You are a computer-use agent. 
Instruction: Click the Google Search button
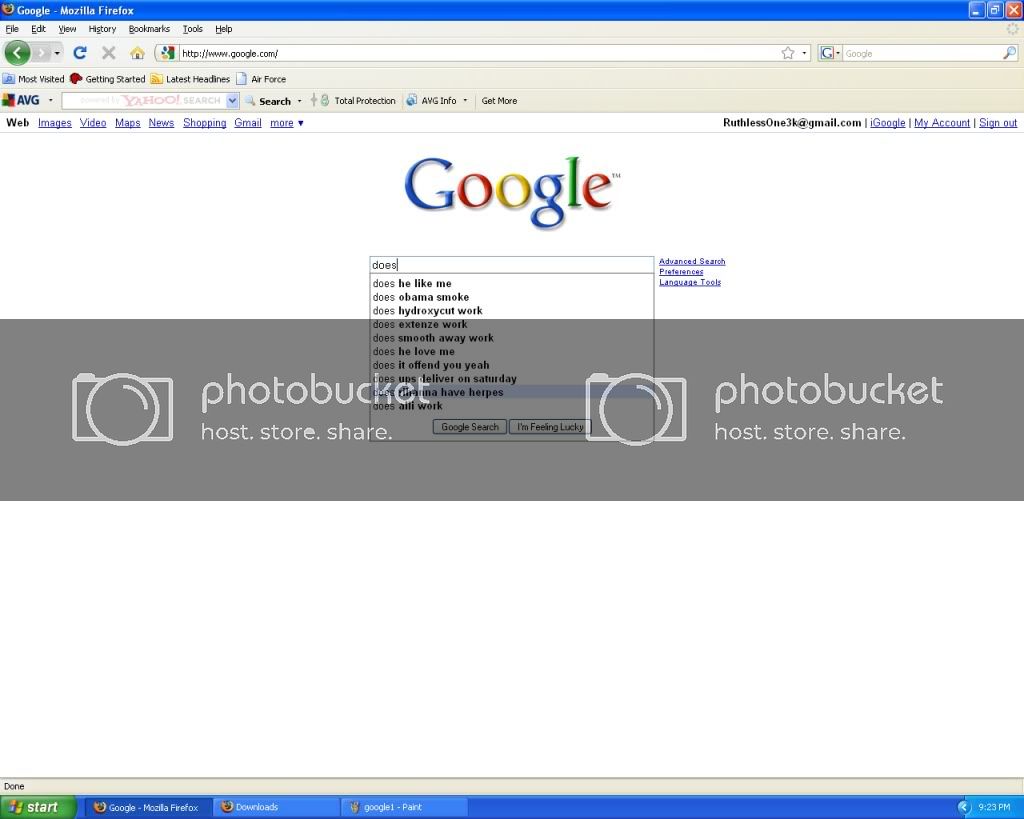point(470,426)
